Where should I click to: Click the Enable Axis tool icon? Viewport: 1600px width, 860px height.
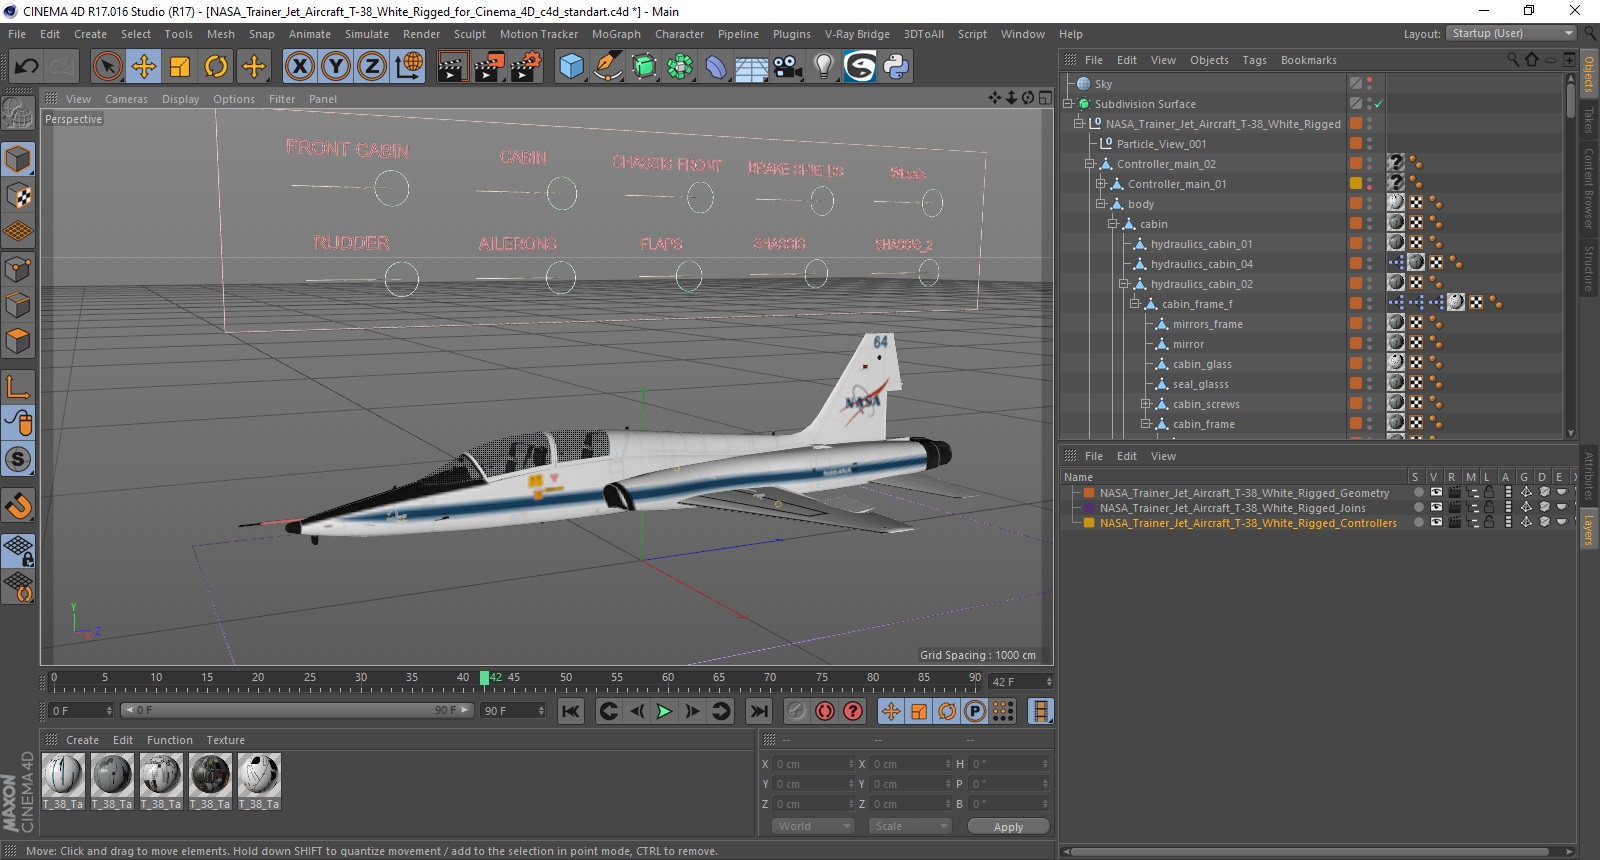(18, 387)
